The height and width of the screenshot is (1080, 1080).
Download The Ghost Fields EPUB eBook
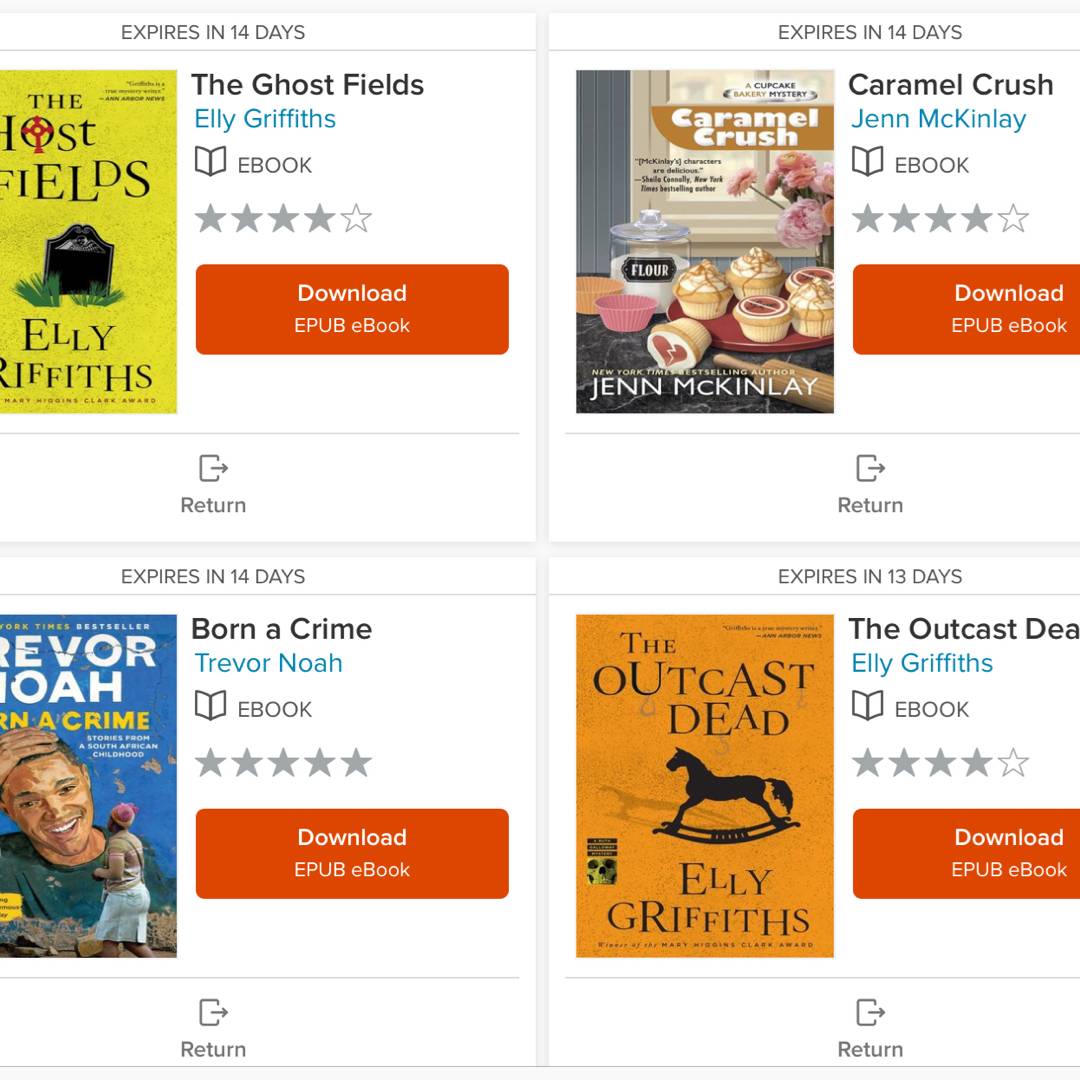pos(352,309)
